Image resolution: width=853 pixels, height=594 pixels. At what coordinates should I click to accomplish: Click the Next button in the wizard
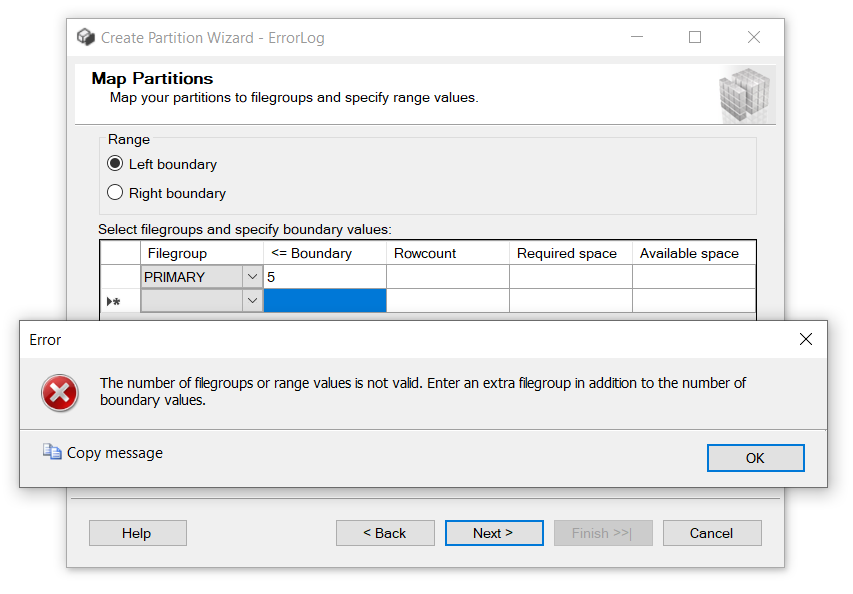tap(494, 533)
